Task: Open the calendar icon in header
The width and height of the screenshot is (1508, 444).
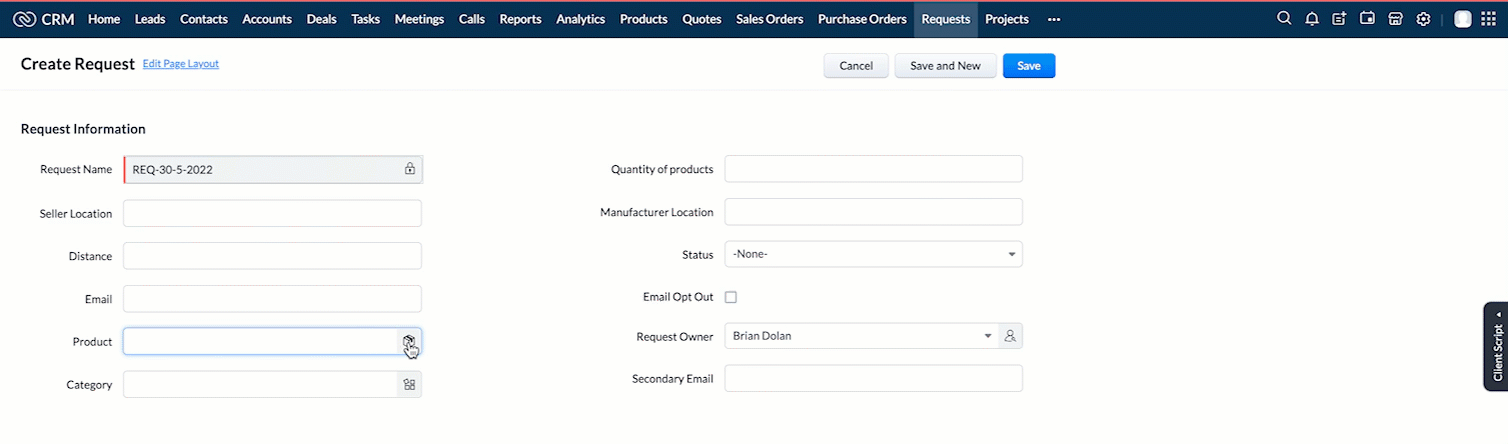Action: pos(1367,19)
